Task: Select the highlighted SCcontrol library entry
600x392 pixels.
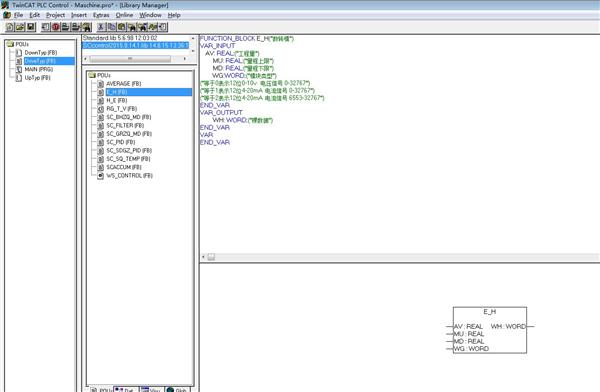Action: point(136,45)
